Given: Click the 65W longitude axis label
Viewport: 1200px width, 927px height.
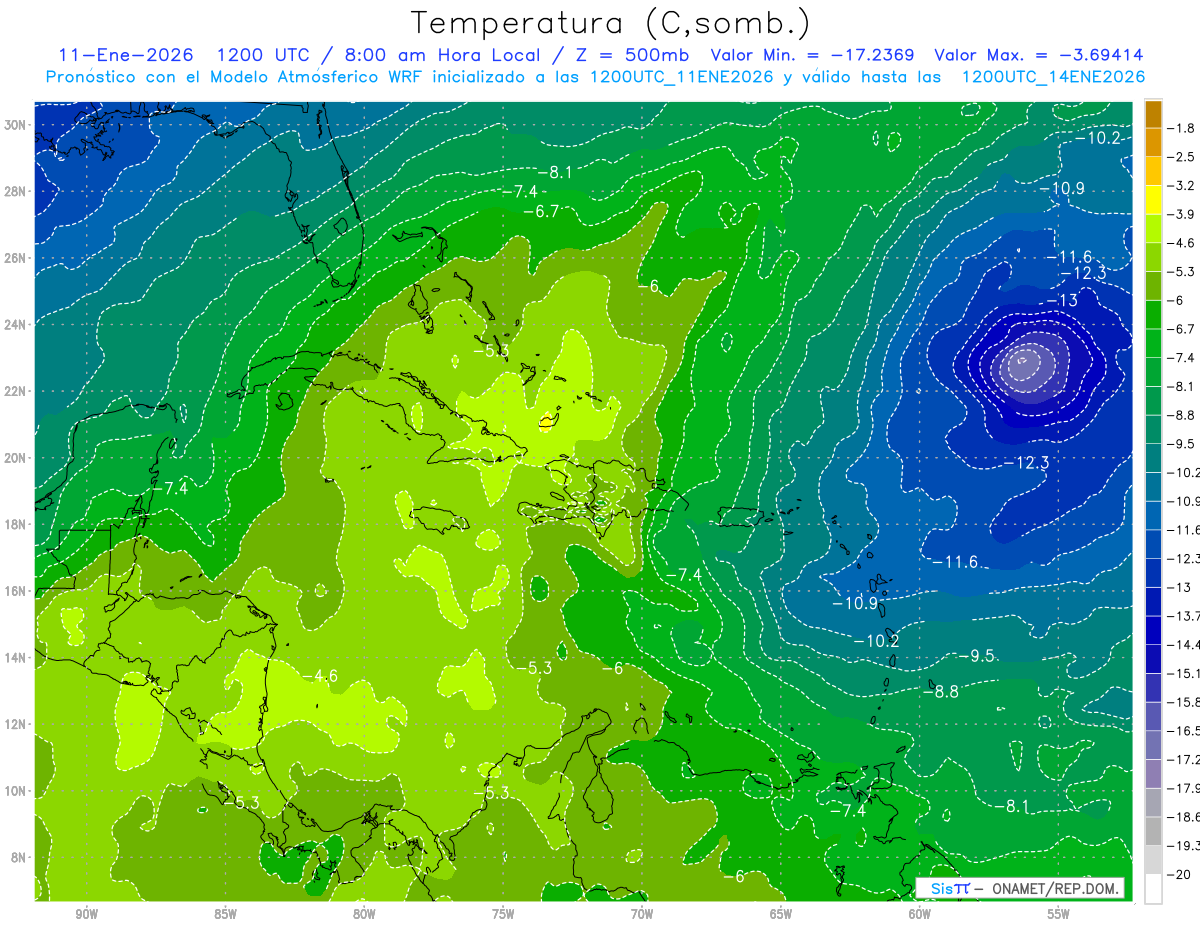Looking at the screenshot, I should point(781,914).
